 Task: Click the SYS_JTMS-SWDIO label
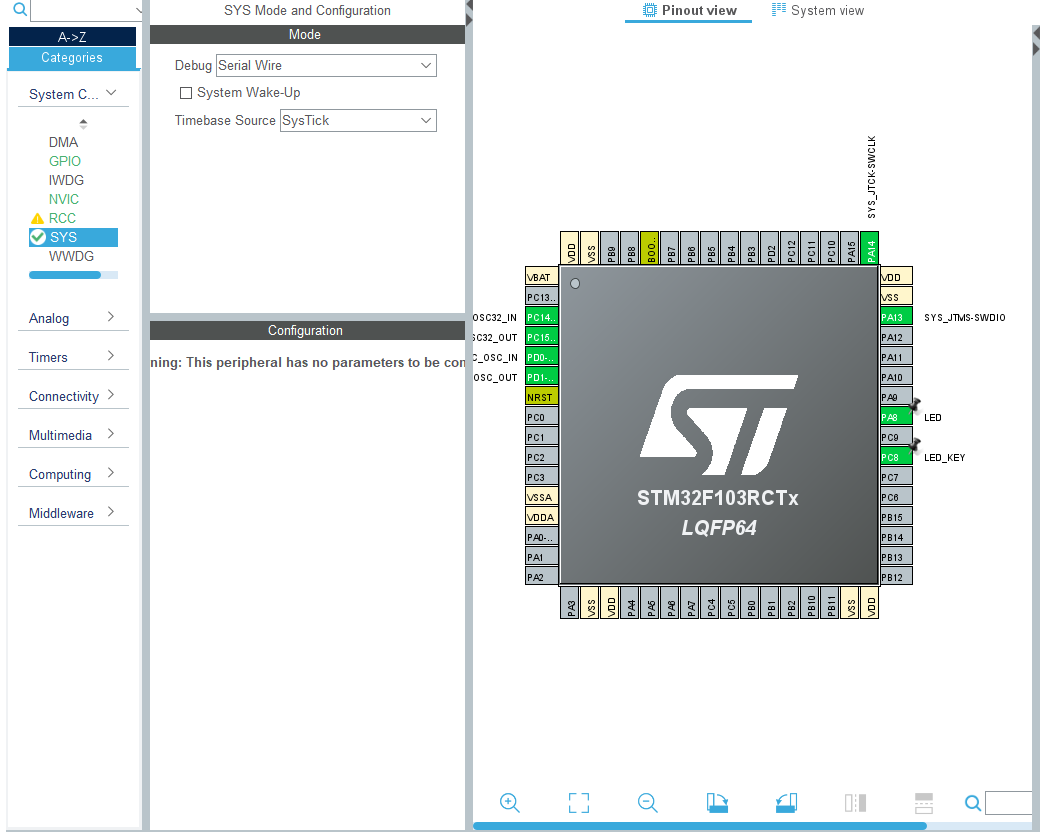click(x=964, y=317)
